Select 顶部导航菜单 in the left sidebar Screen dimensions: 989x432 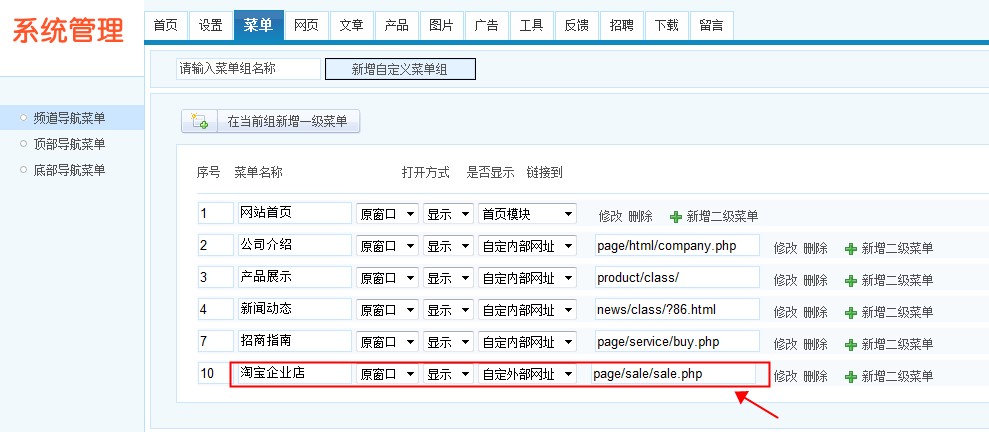[69, 144]
